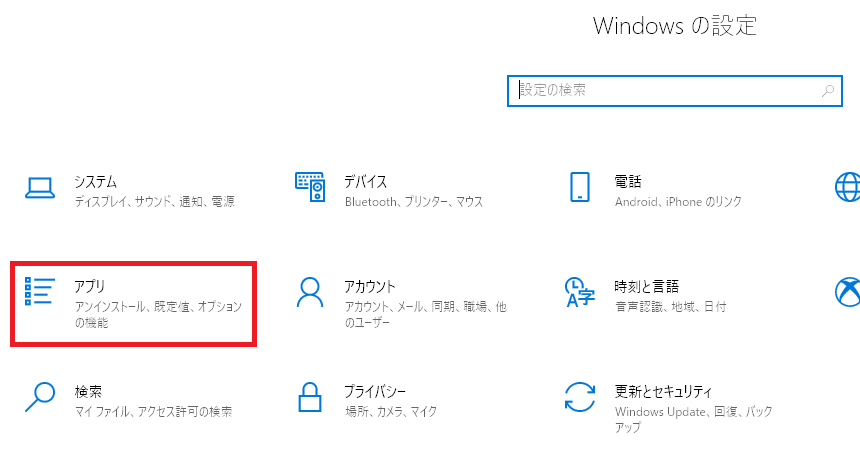The height and width of the screenshot is (454, 860).
Task: Click the globe network icon
Action: (847, 187)
